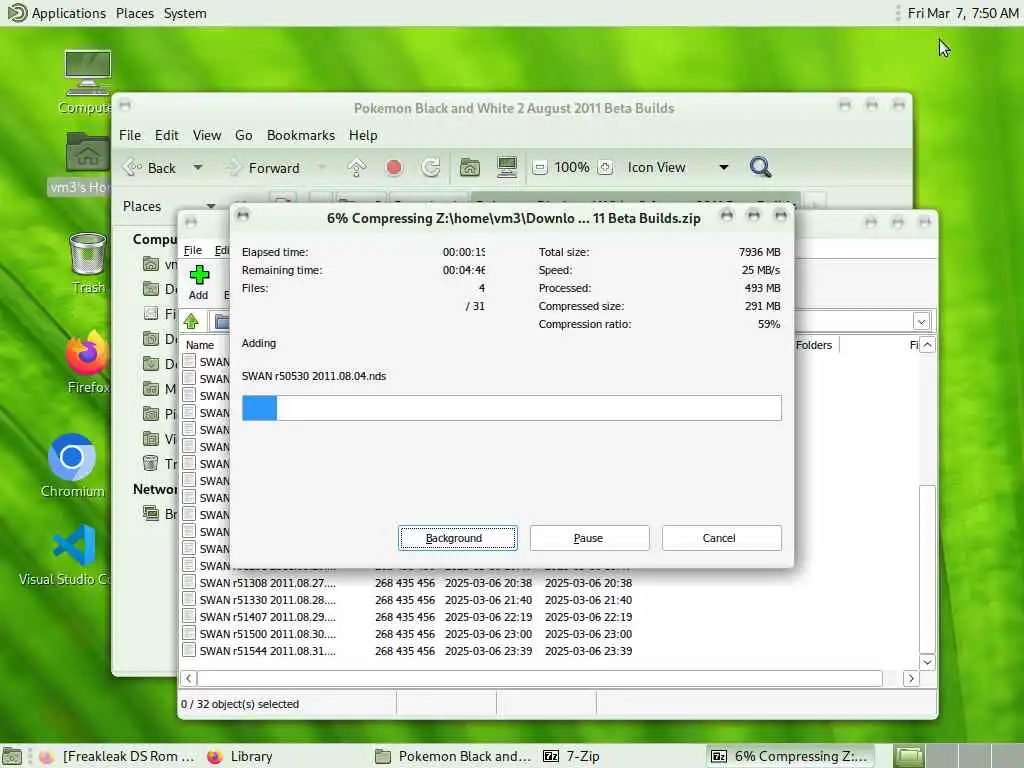The height and width of the screenshot is (768, 1024).
Task: Switch to Library taskbar window
Action: 240,756
